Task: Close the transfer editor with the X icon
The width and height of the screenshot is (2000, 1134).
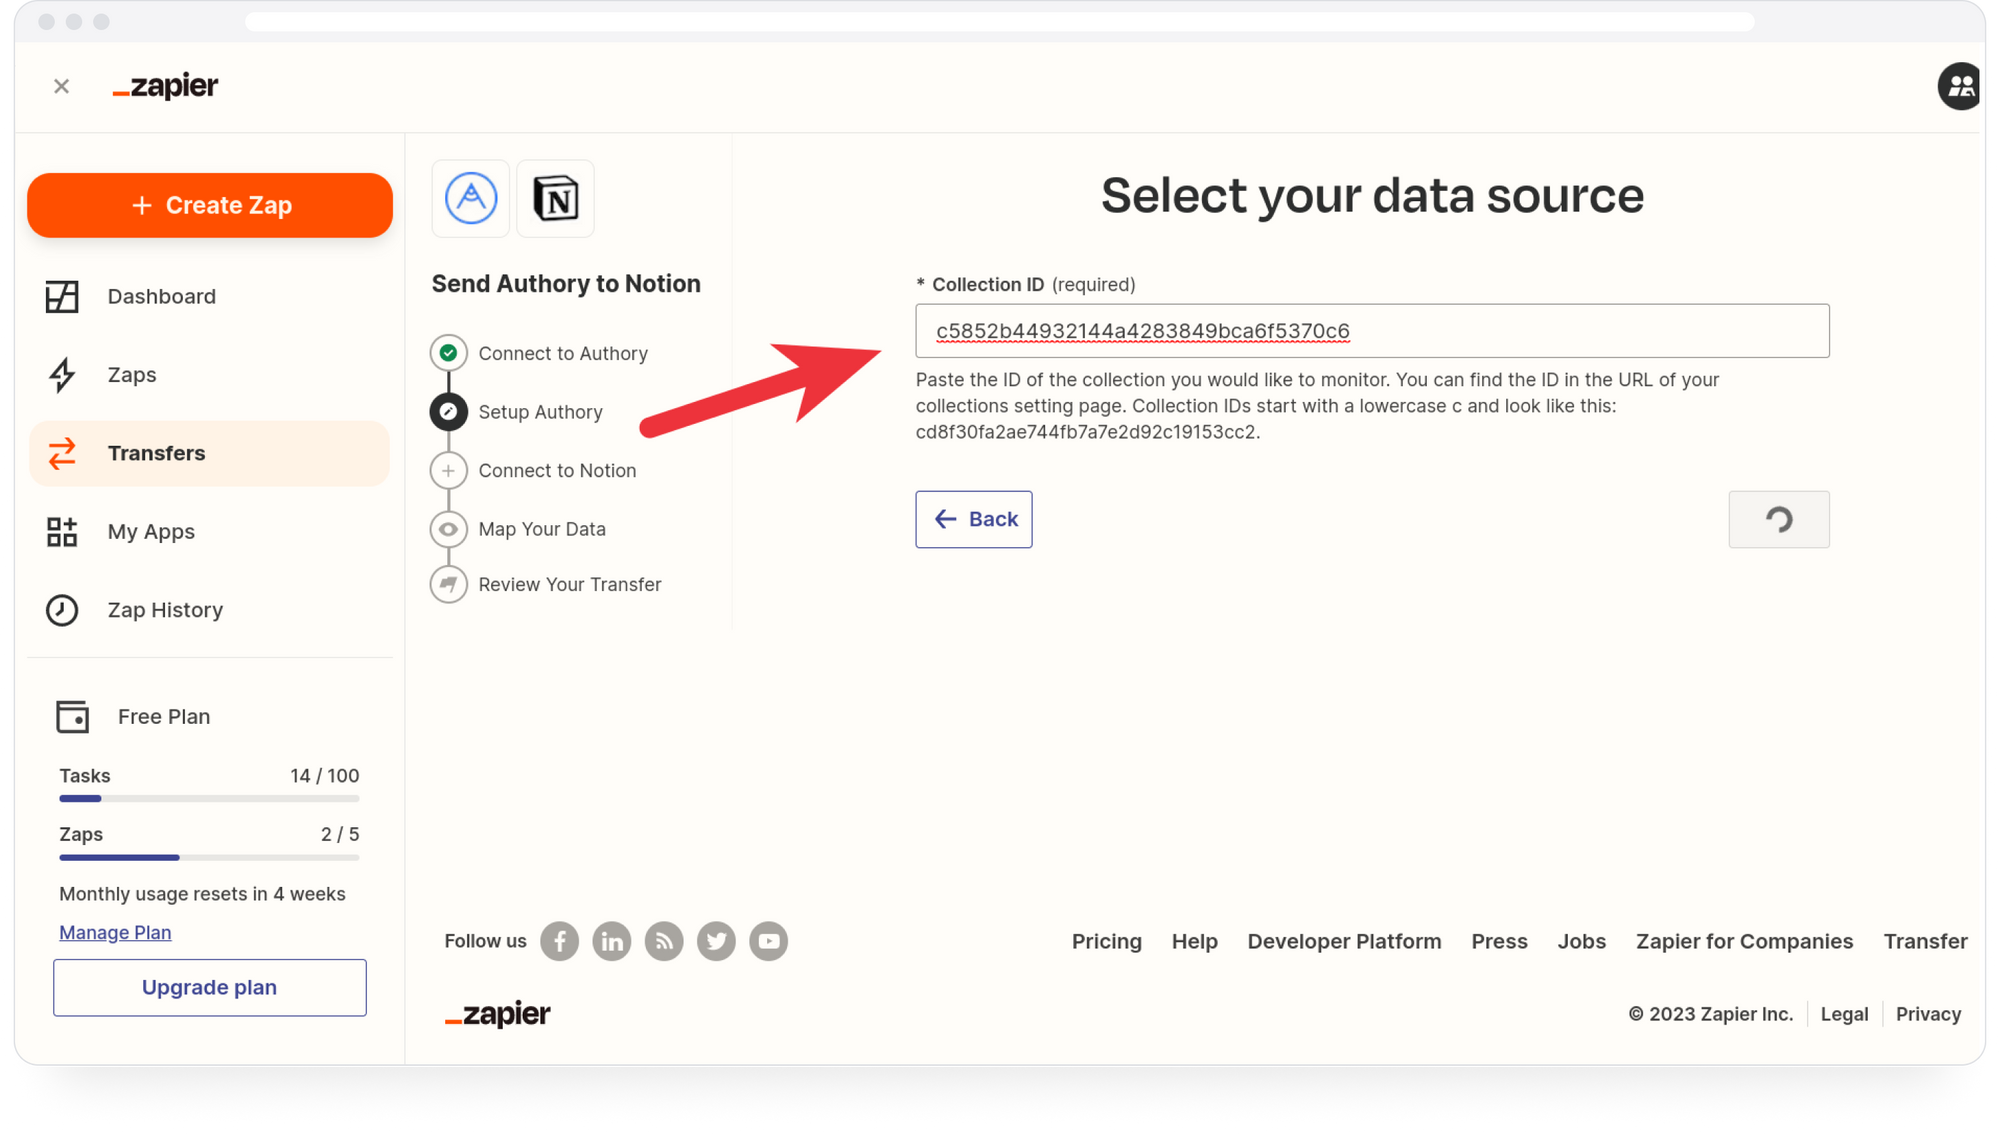Action: pos(61,86)
